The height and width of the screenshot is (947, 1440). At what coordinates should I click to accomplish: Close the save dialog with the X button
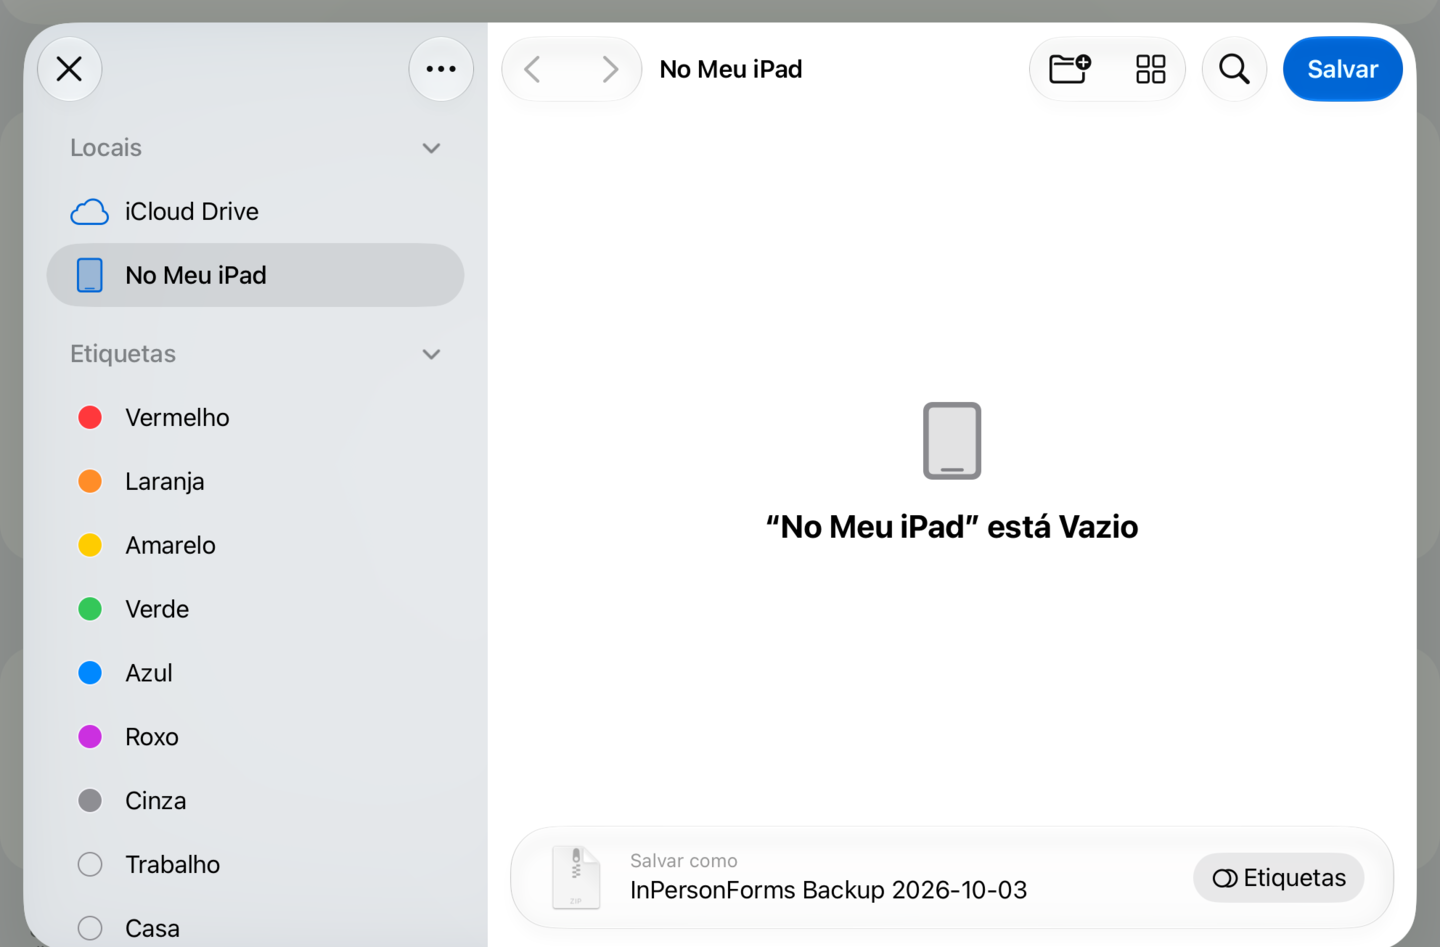(x=69, y=69)
